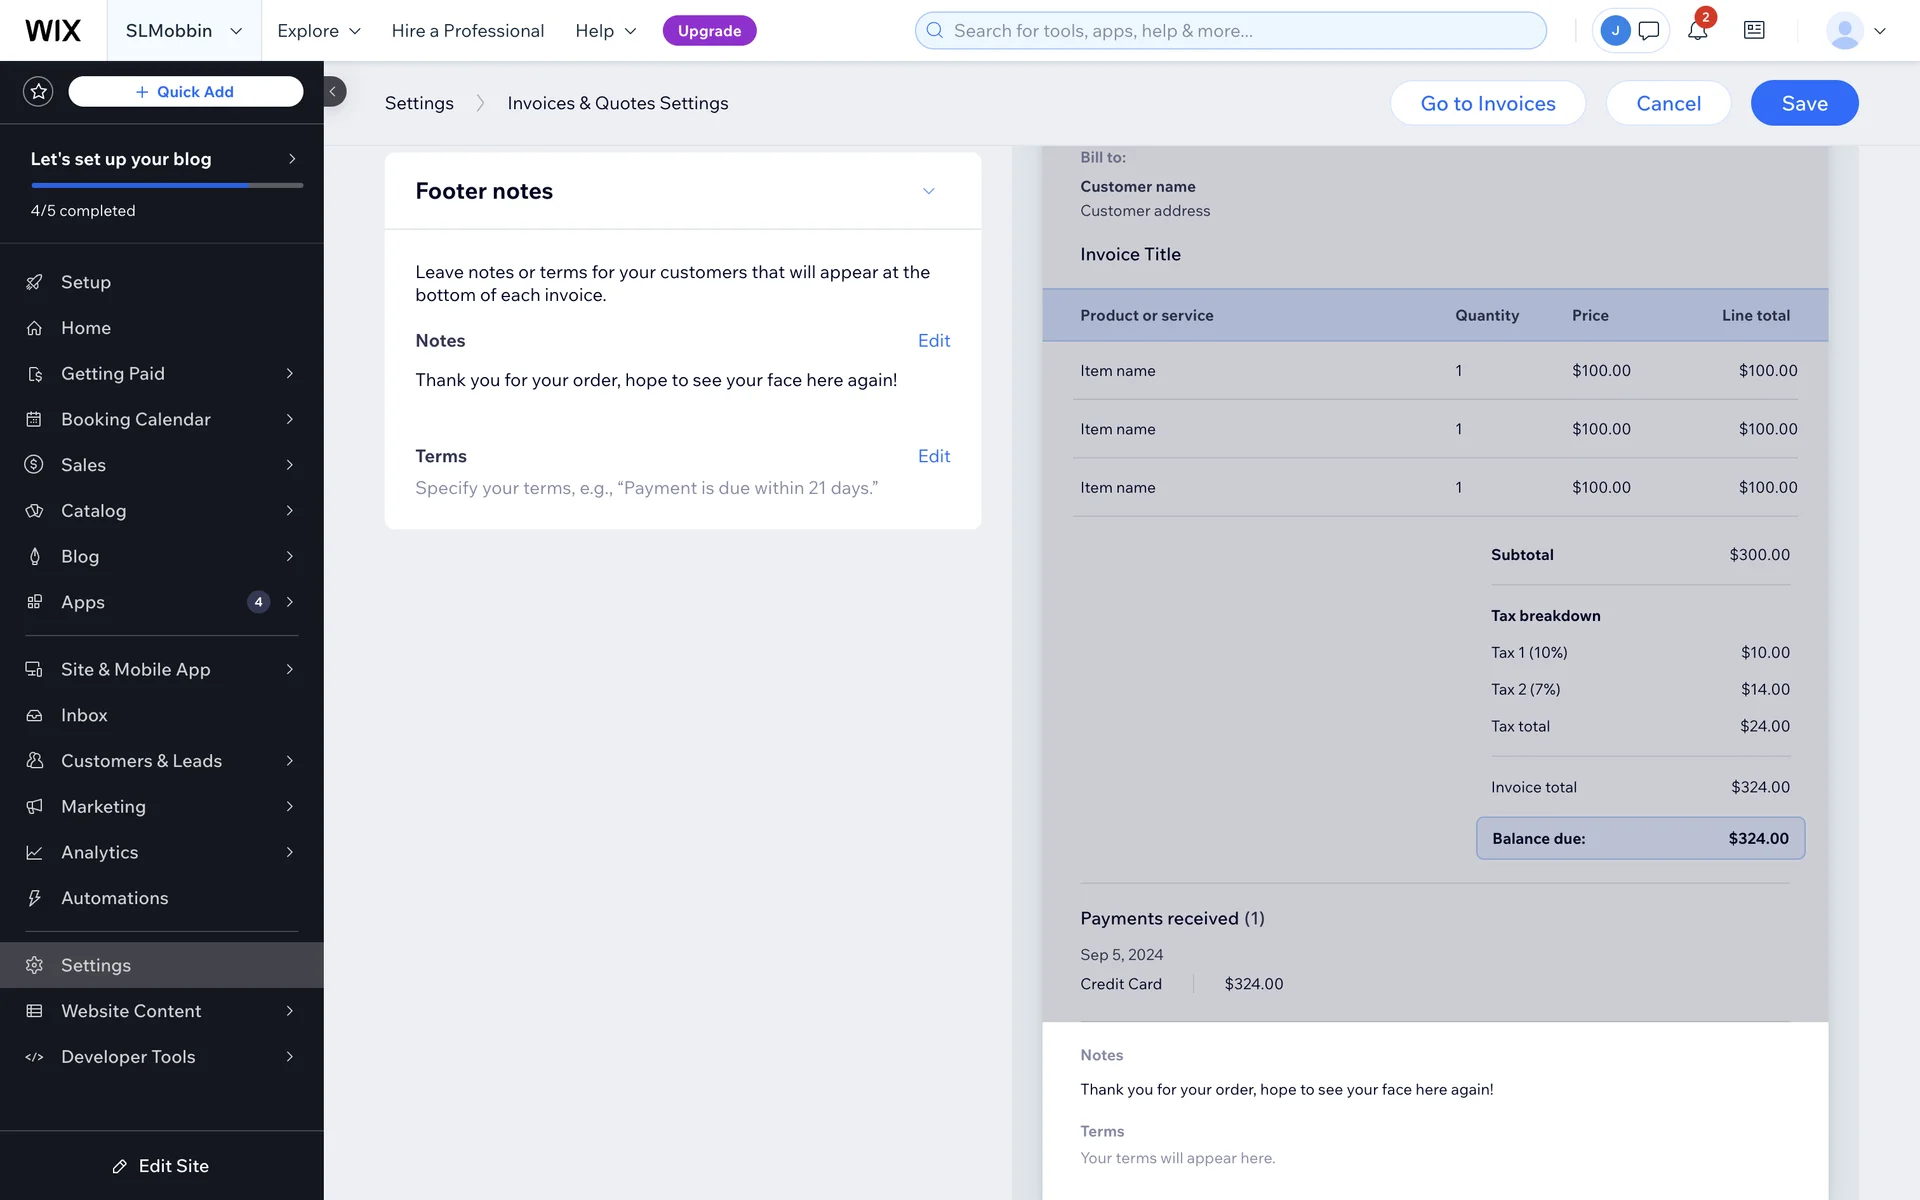Click the Edit Site pencil button
Viewport: 1920px width, 1200px height.
161,1166
